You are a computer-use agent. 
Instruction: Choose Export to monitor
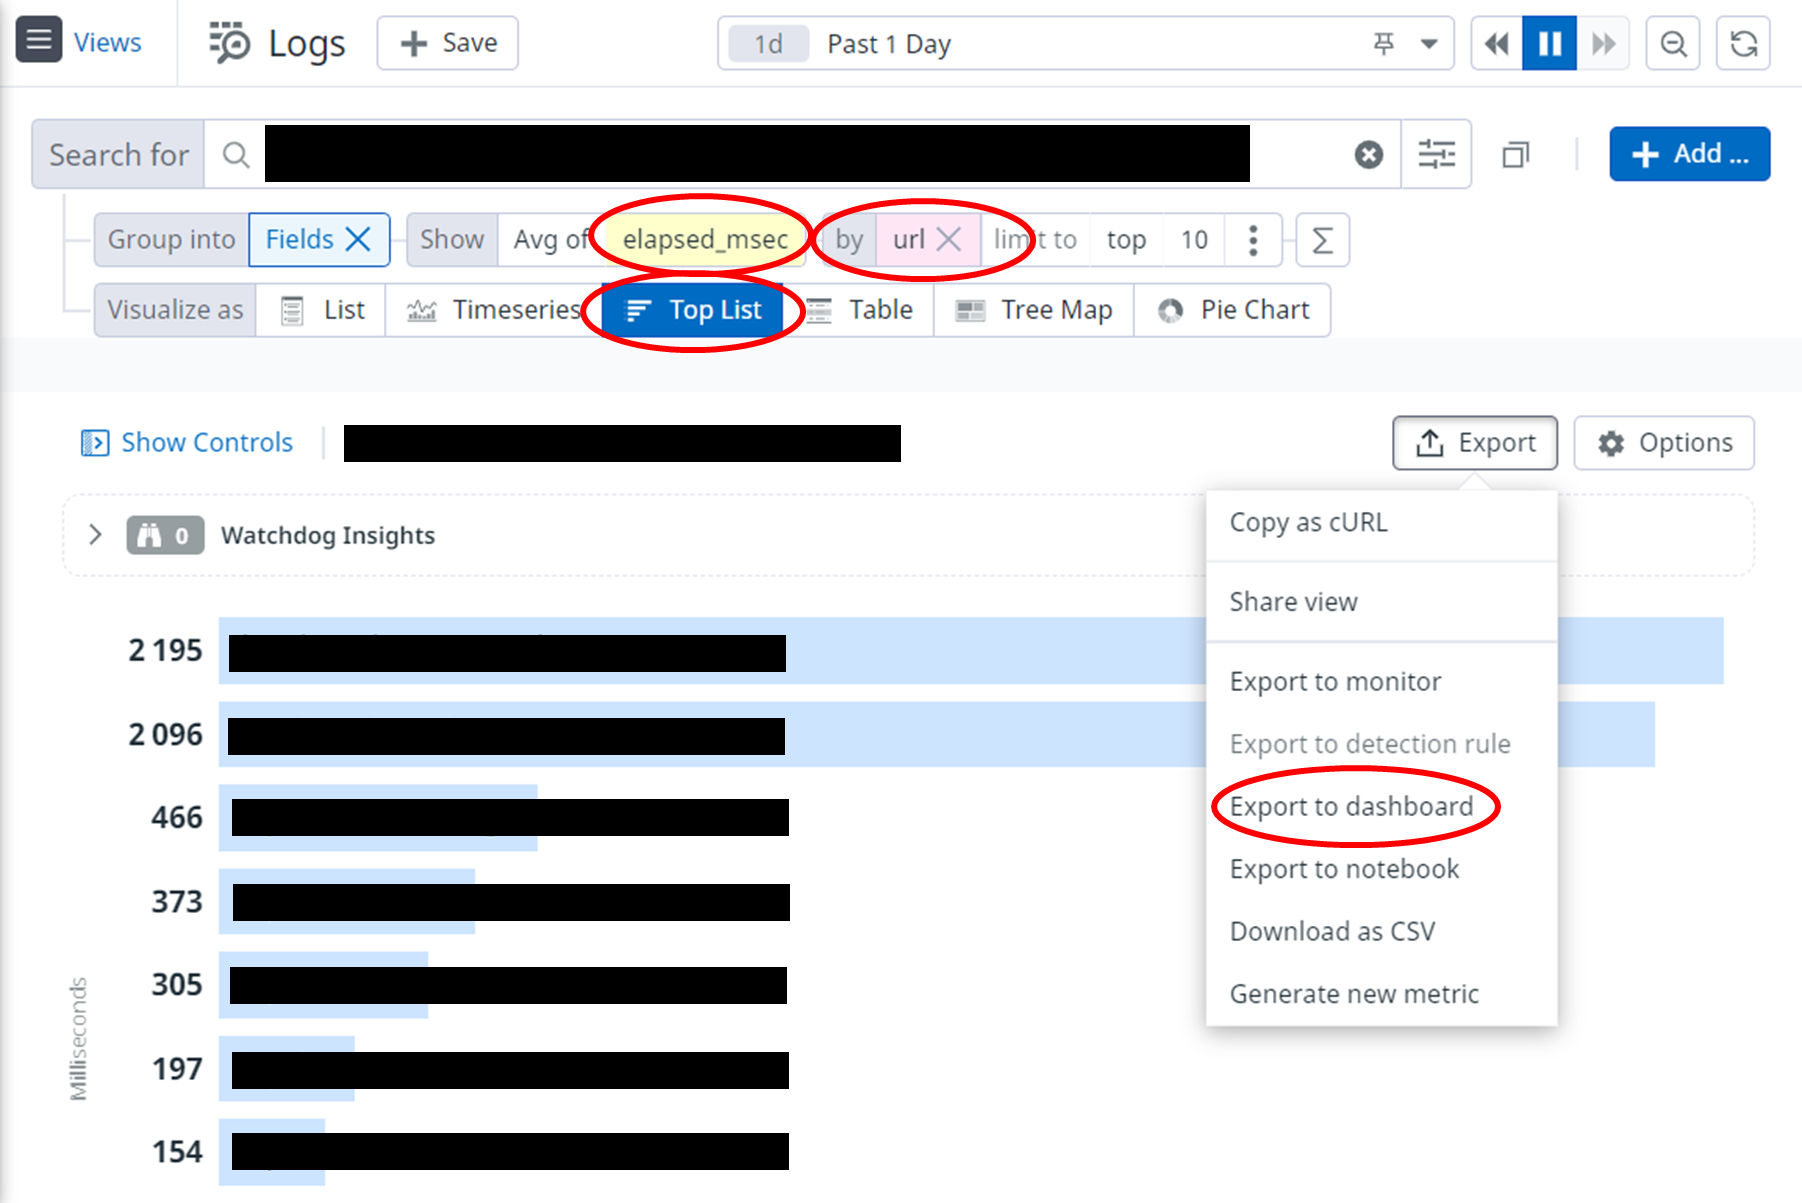tap(1381, 682)
